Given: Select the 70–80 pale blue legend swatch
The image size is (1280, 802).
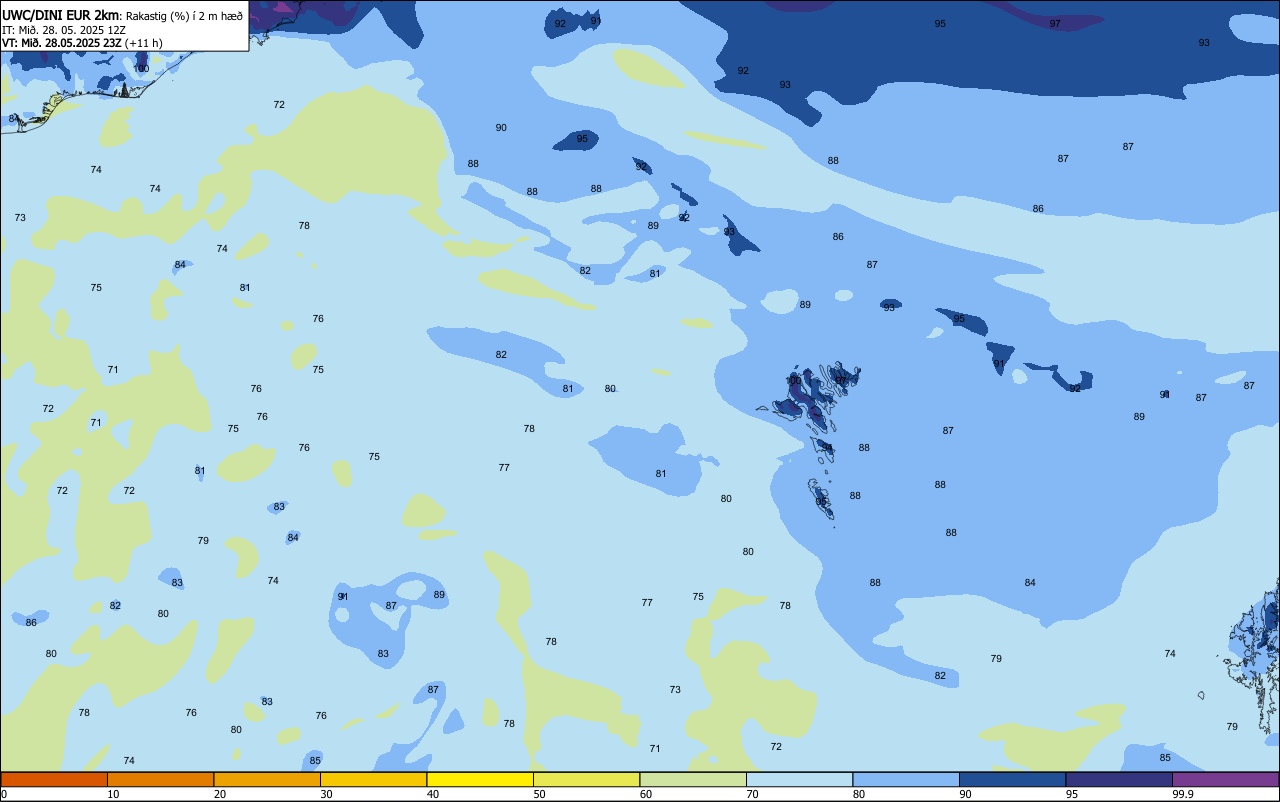Looking at the screenshot, I should [x=799, y=779].
